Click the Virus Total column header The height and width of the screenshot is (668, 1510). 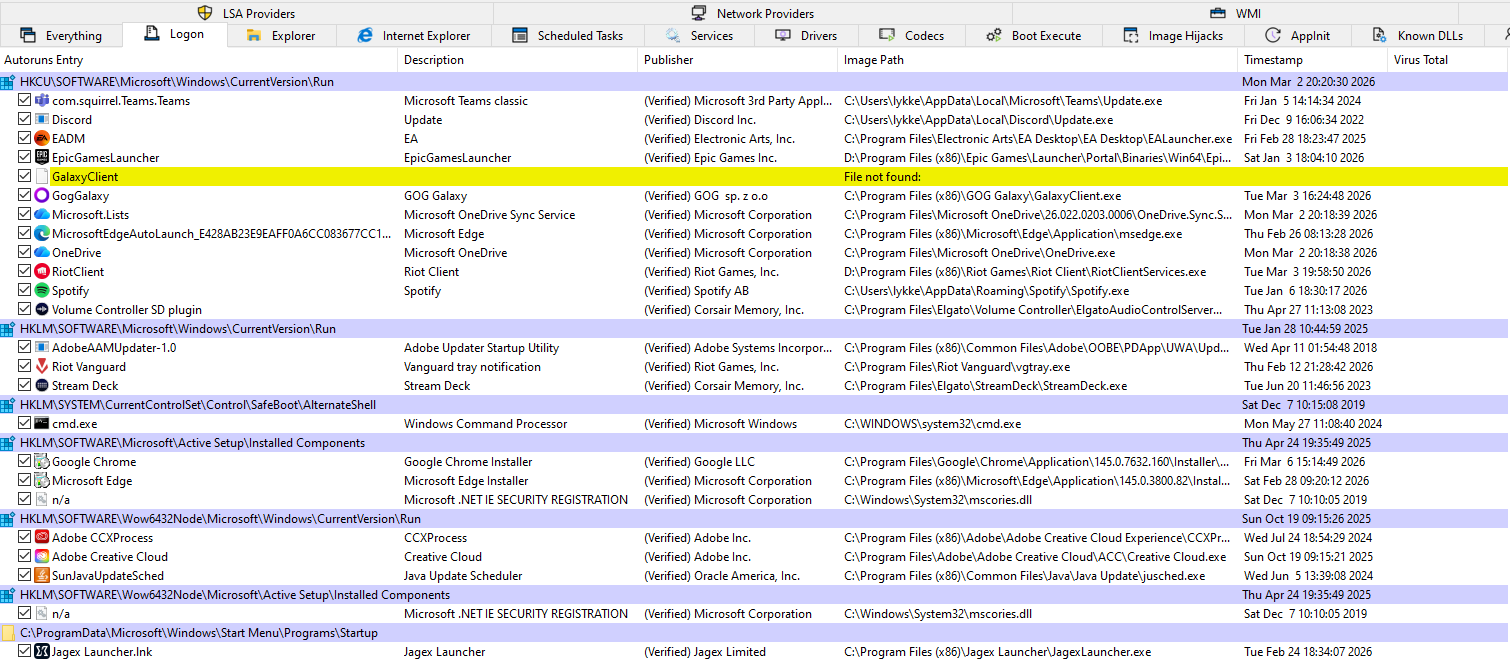point(1449,60)
